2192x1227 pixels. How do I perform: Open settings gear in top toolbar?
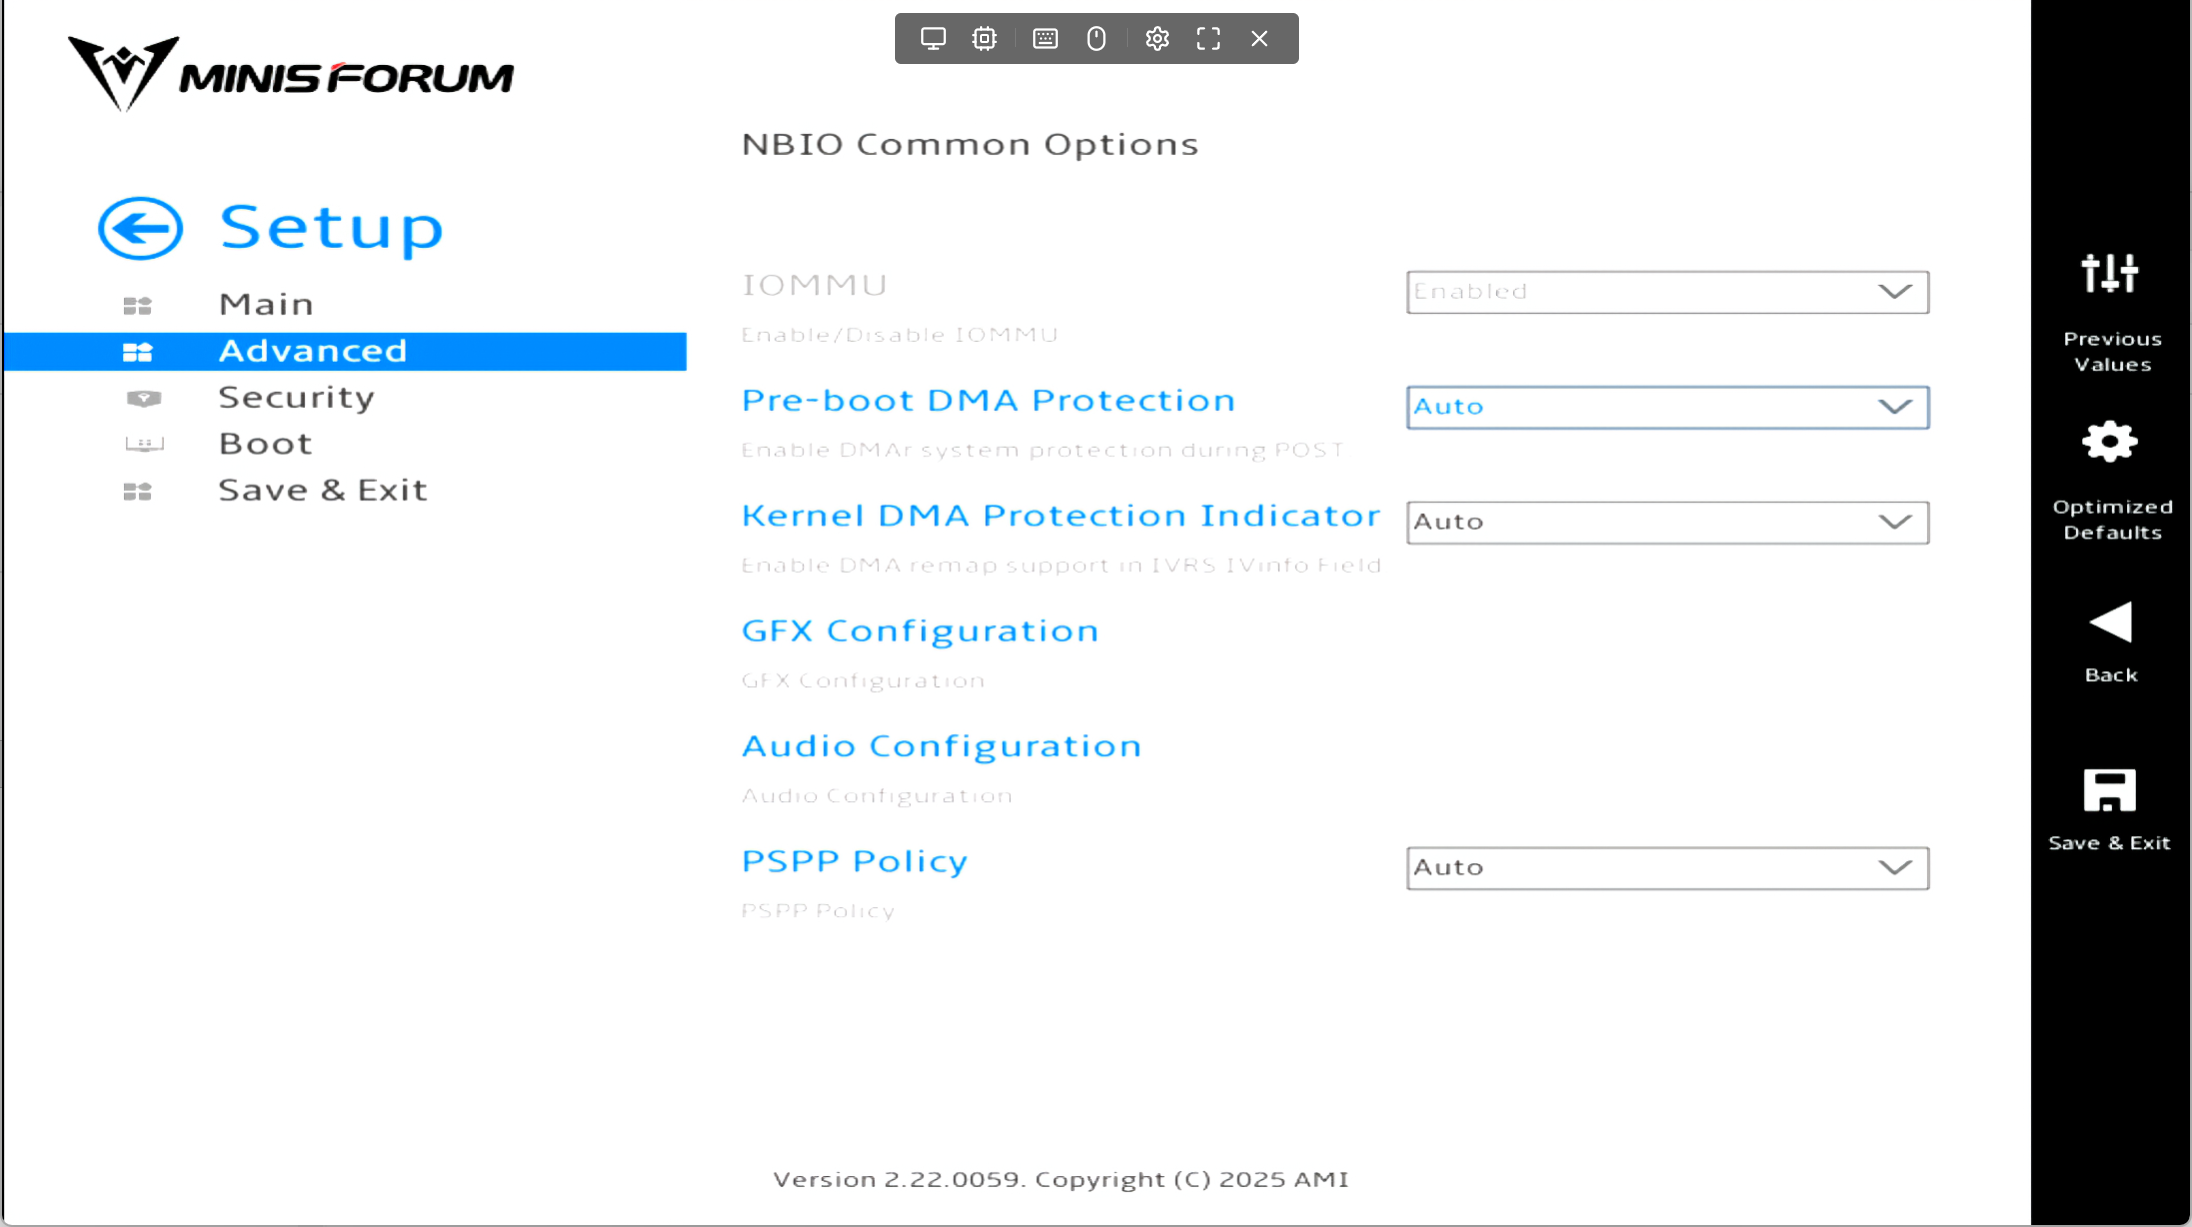tap(1157, 39)
